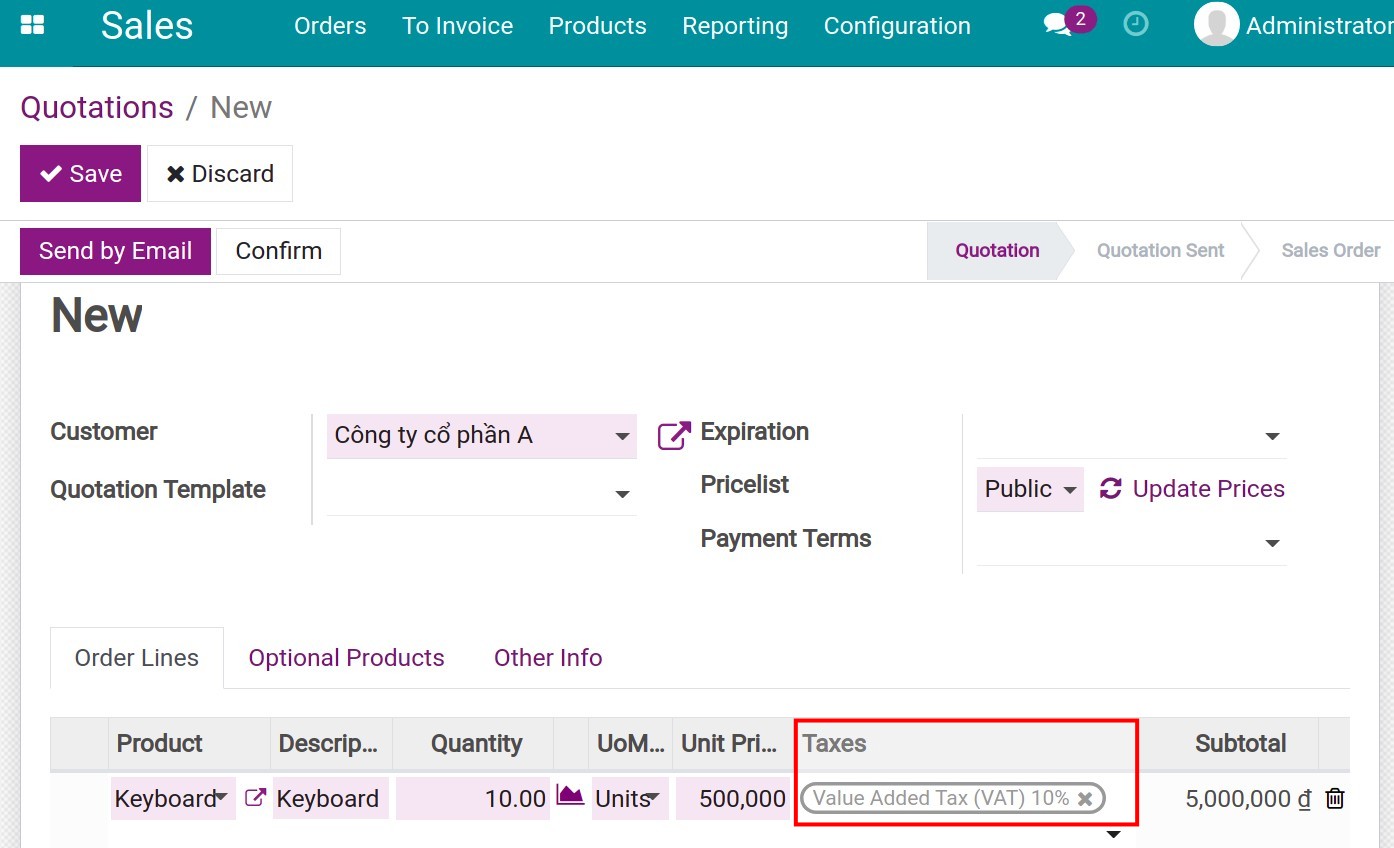
Task: Open the To Invoice menu
Action: tap(458, 26)
